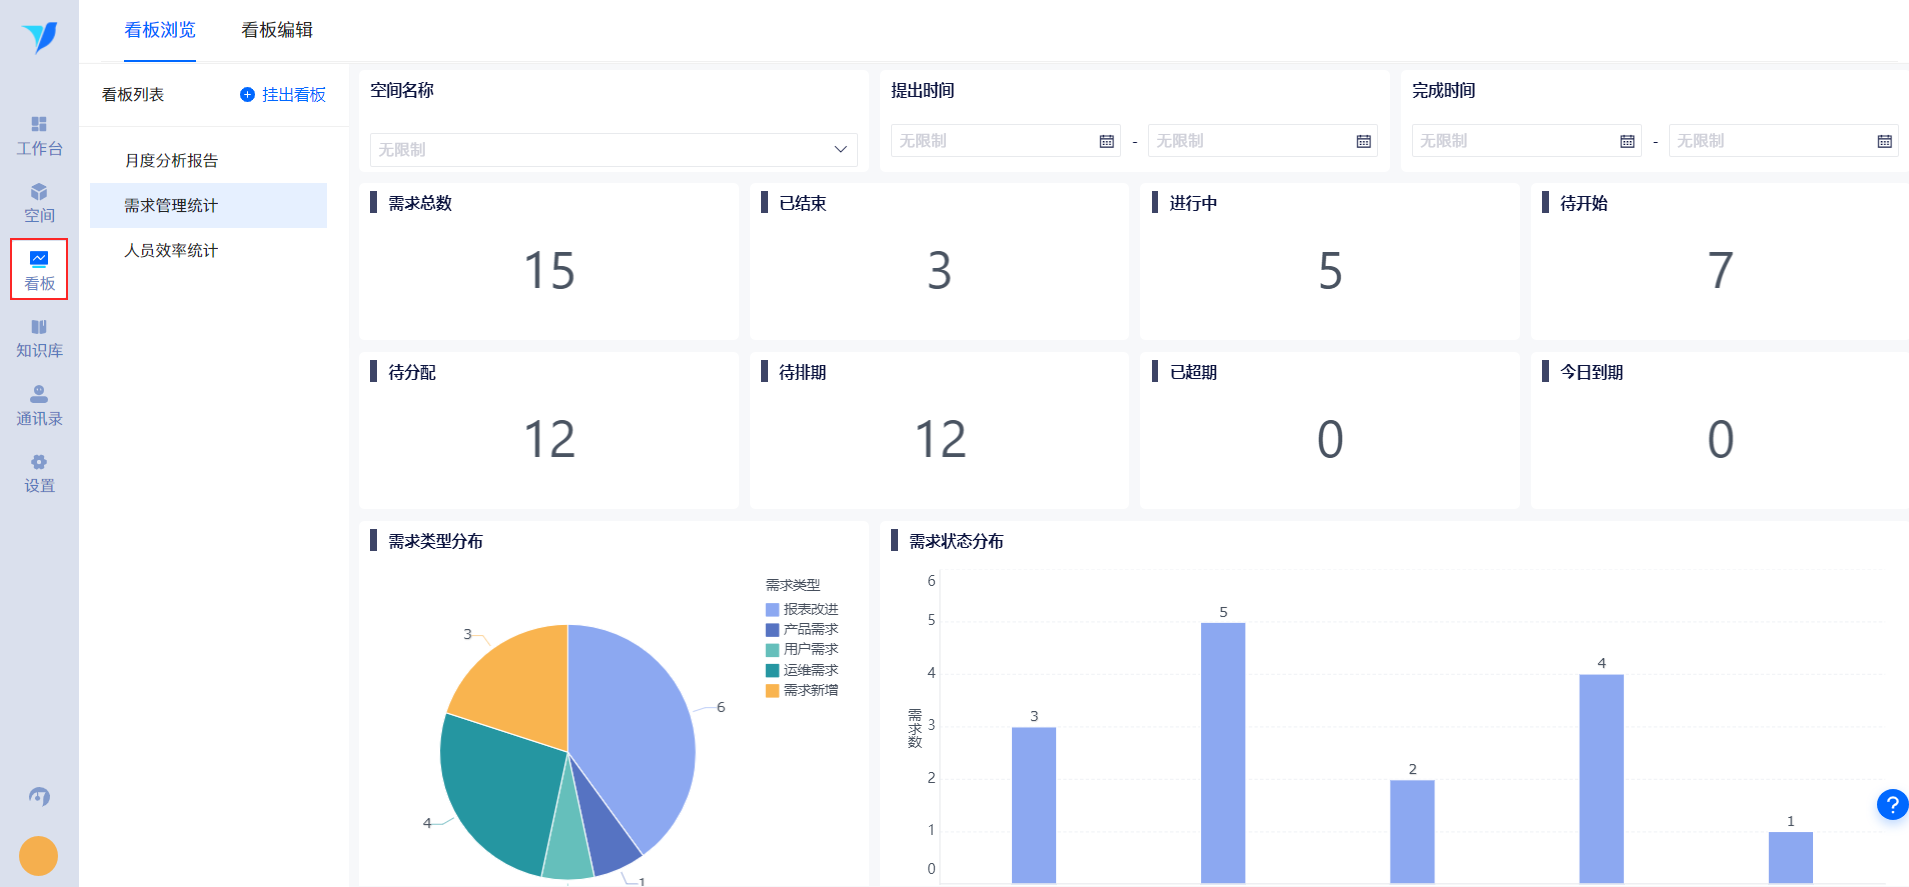Image resolution: width=1909 pixels, height=887 pixels.
Task: Click the orange user avatar circle
Action: click(38, 856)
